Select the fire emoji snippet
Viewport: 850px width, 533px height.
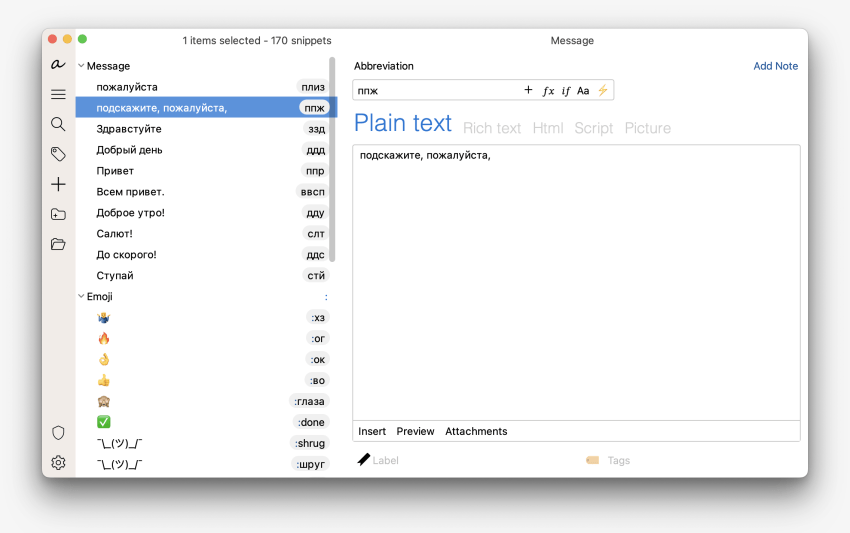click(104, 339)
